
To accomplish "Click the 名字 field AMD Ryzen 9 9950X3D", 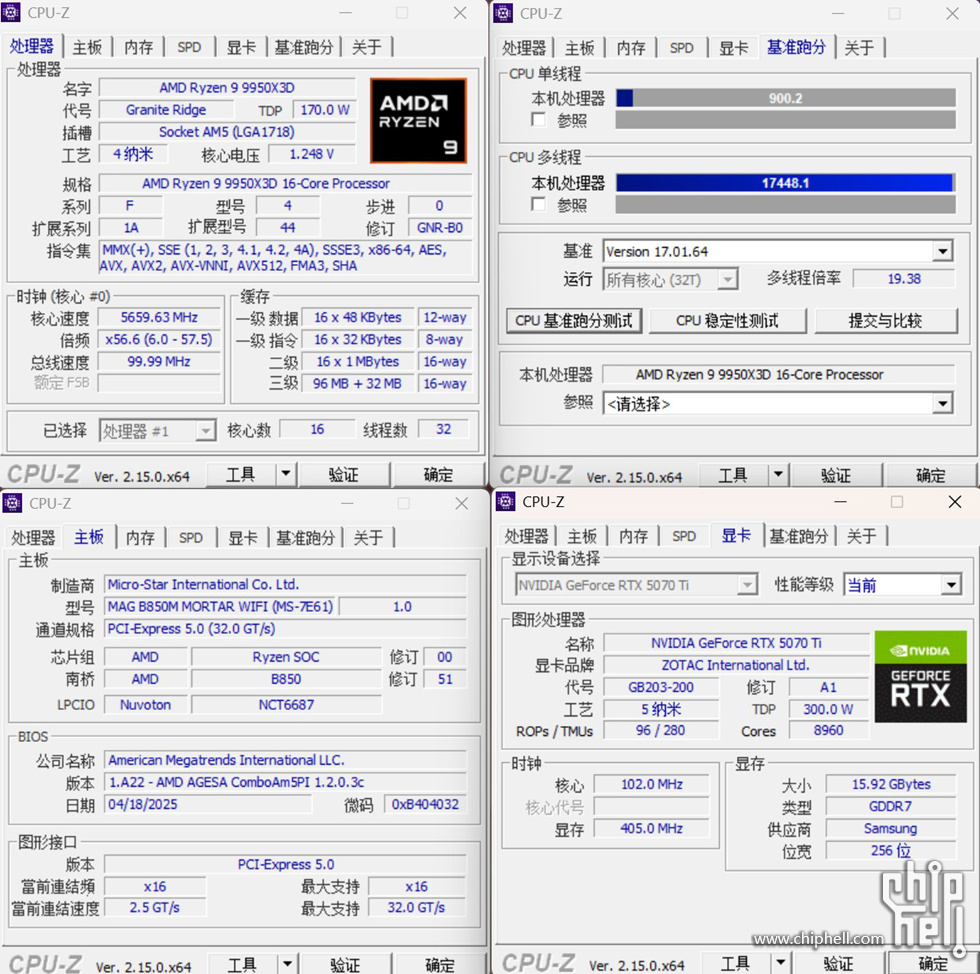I will pos(227,88).
